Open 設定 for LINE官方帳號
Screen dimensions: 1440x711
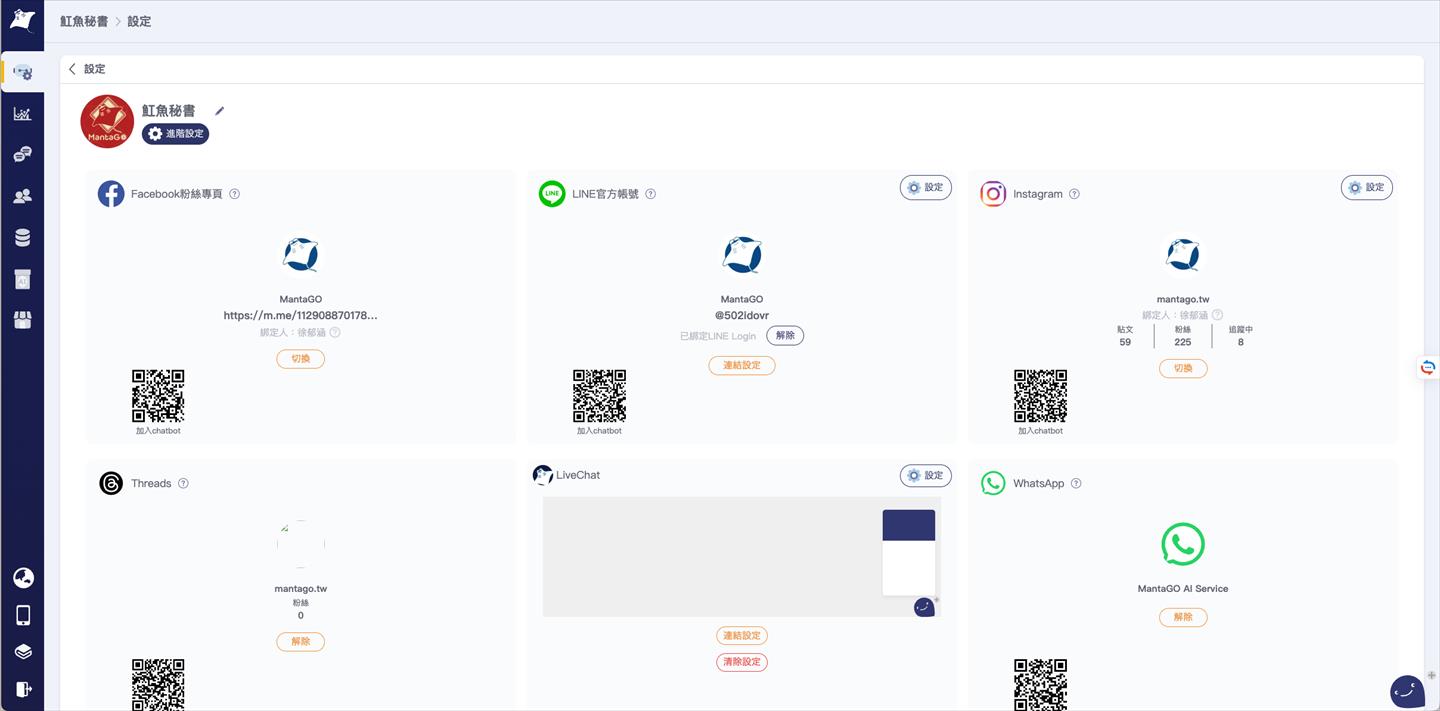[925, 188]
